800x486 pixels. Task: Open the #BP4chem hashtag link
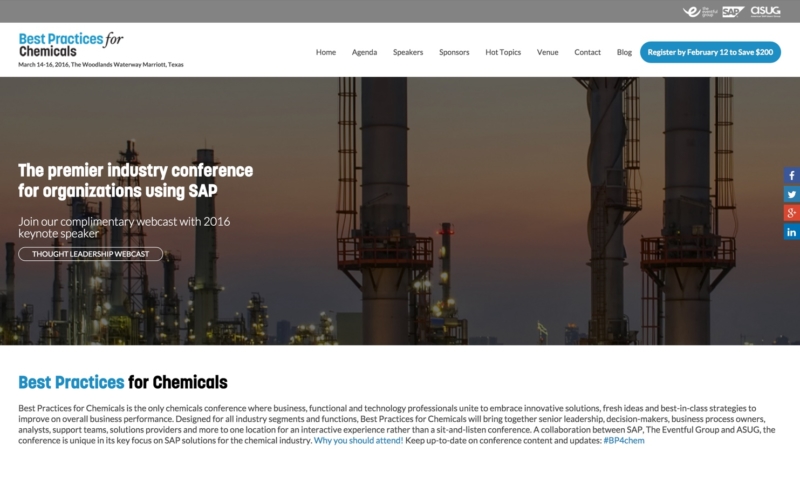click(x=623, y=441)
